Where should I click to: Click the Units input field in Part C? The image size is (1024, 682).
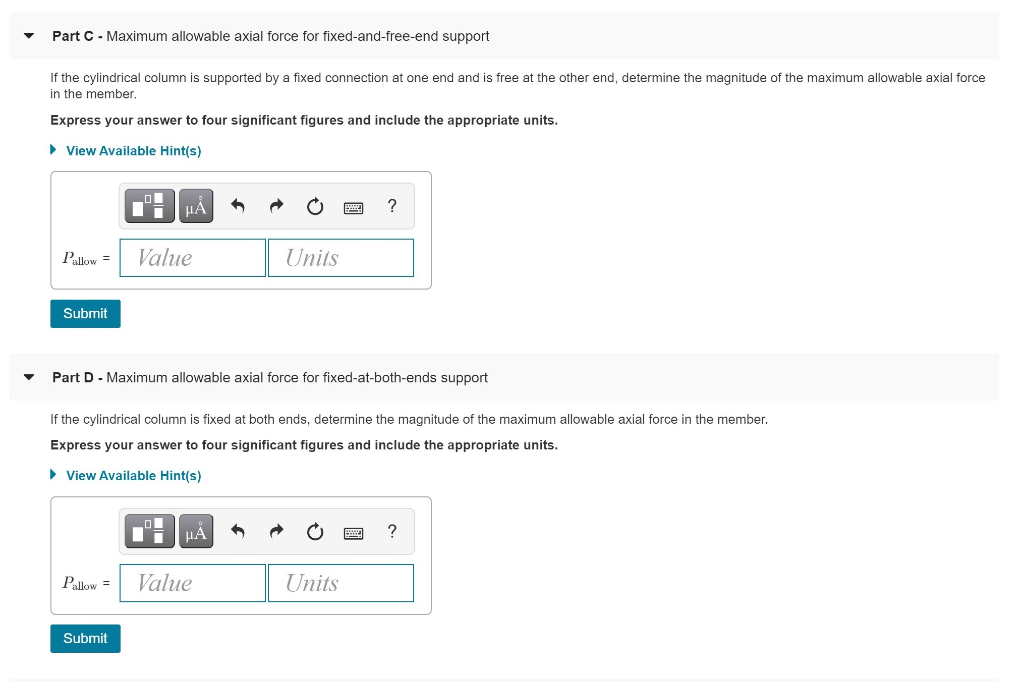[340, 258]
